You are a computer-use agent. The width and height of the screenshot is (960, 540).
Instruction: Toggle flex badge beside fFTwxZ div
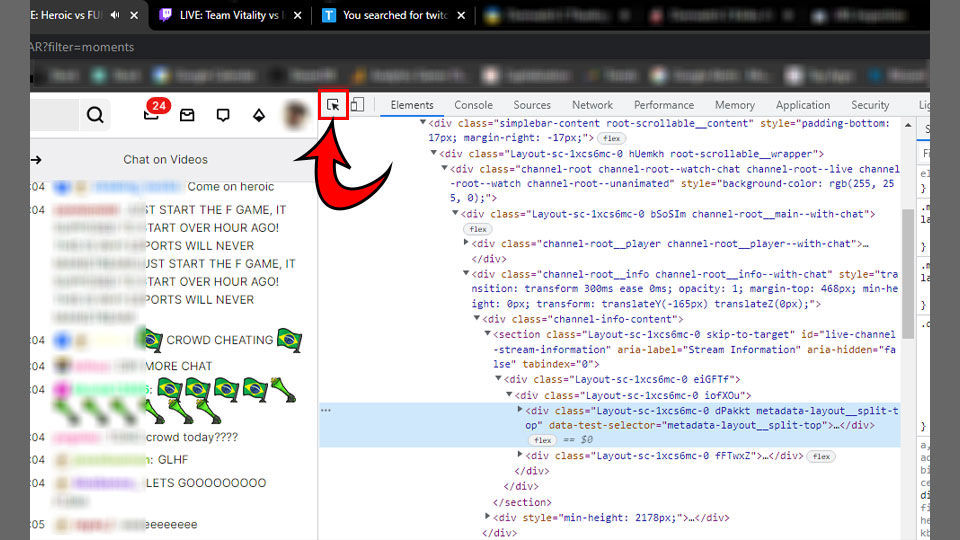click(821, 456)
